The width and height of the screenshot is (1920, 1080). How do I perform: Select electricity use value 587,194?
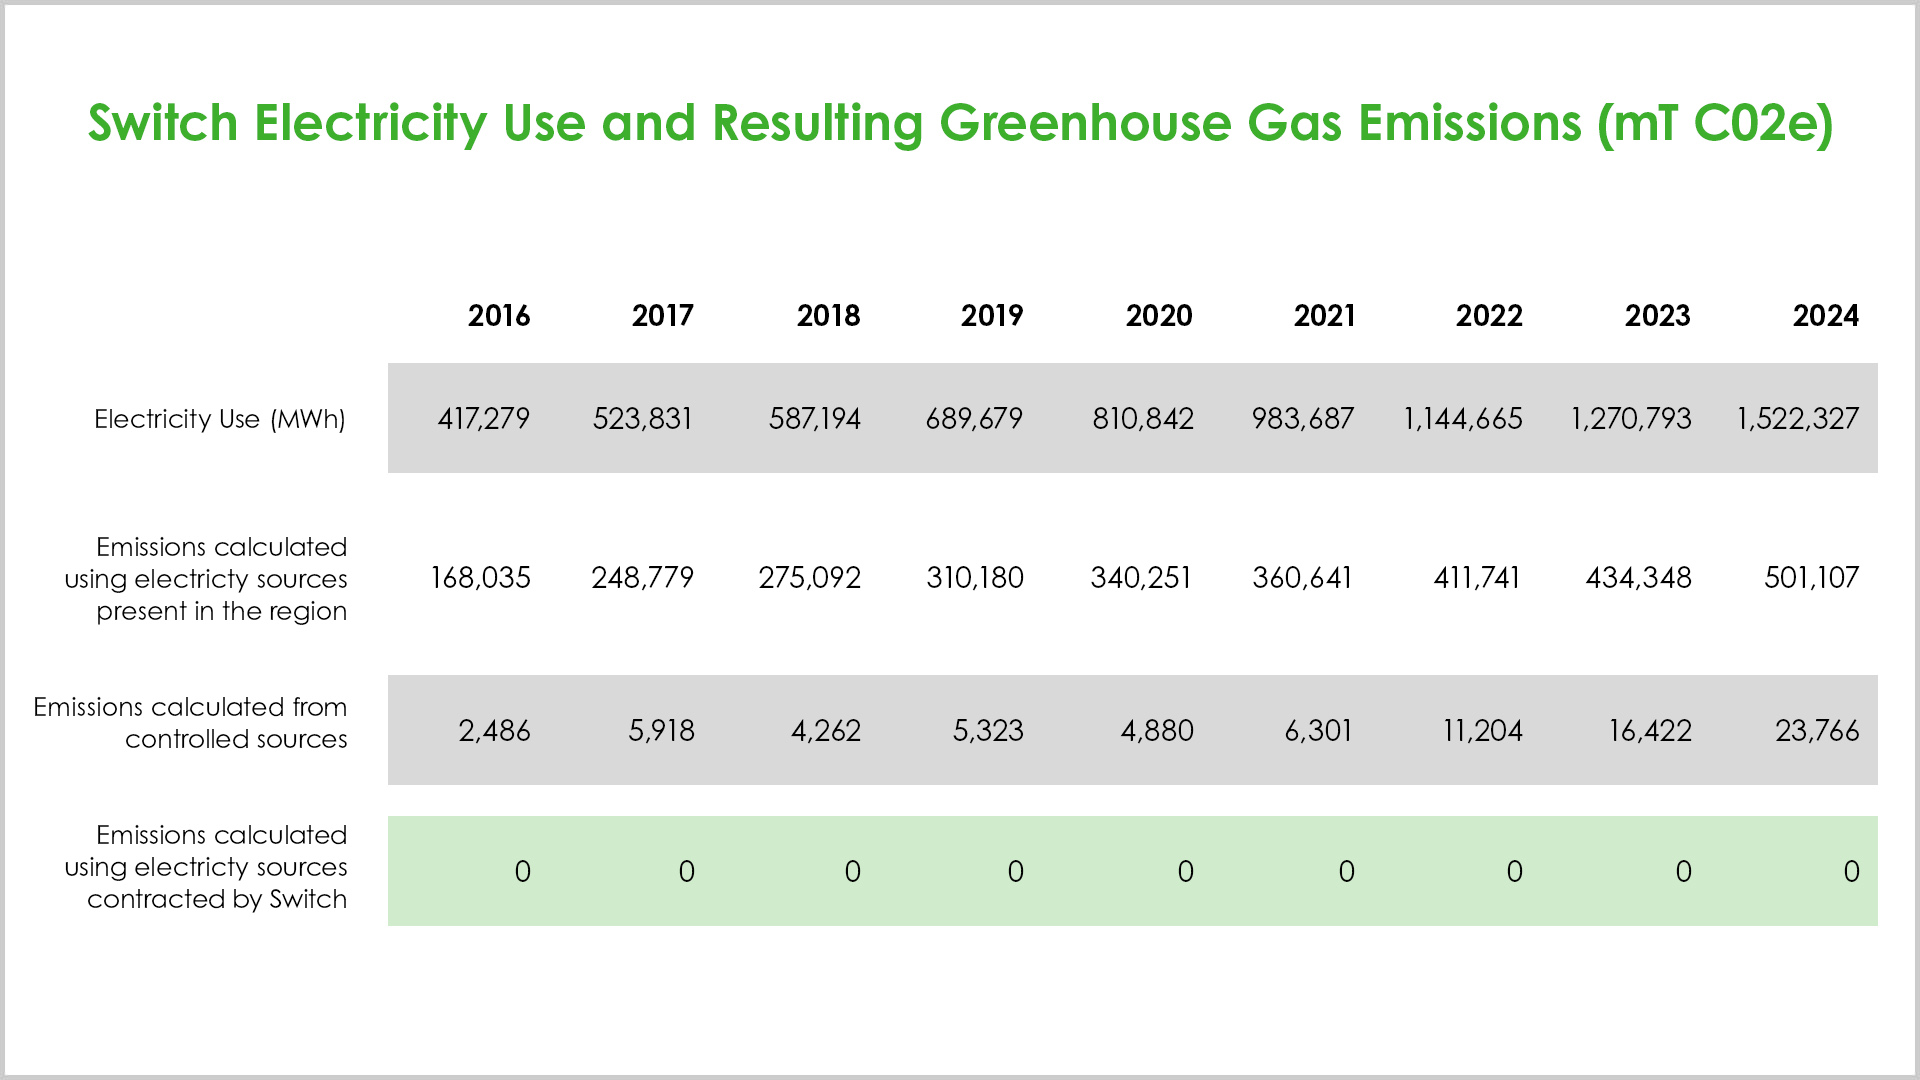815,419
